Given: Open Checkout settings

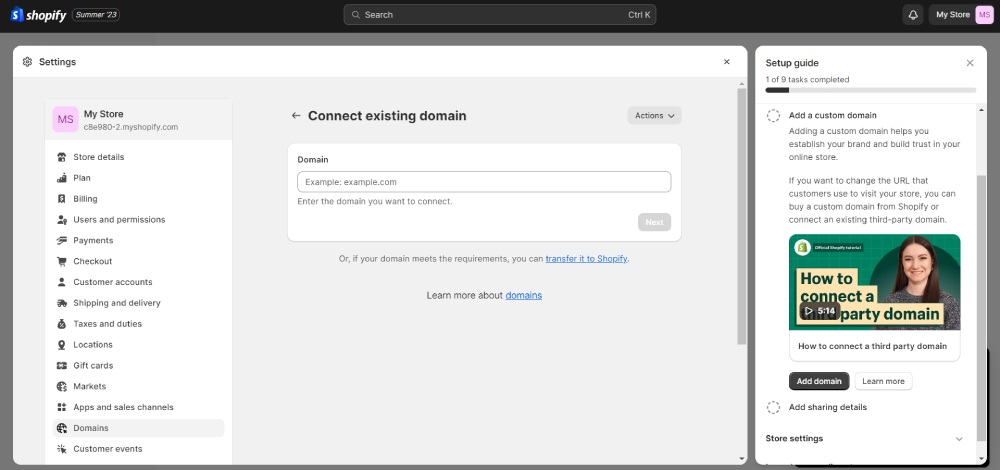Looking at the screenshot, I should click(138, 261).
